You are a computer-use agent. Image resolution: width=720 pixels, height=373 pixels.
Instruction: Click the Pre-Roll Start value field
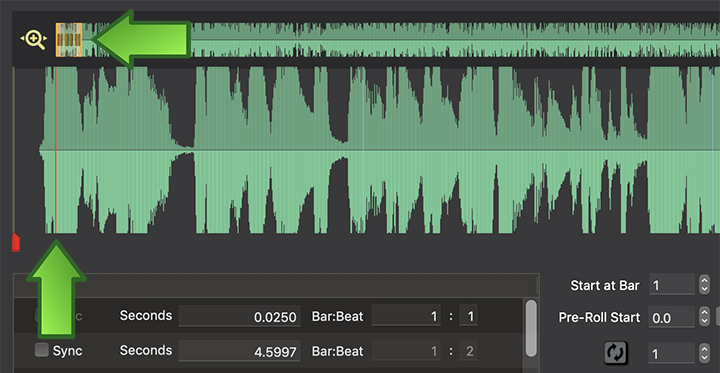coord(671,317)
